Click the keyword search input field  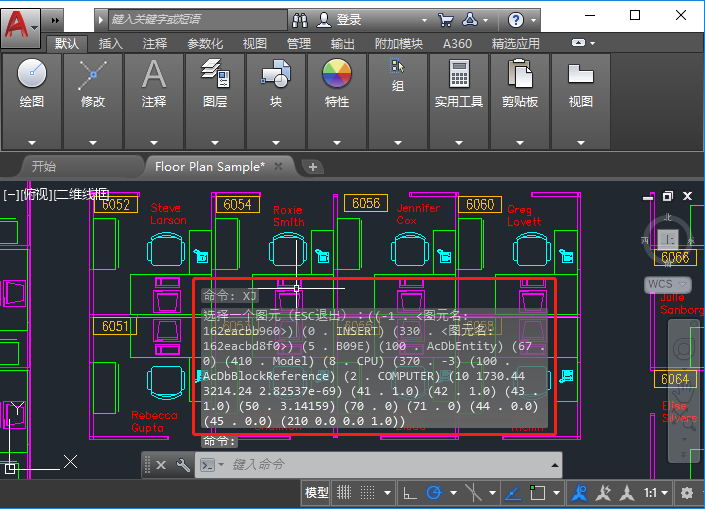pos(197,19)
